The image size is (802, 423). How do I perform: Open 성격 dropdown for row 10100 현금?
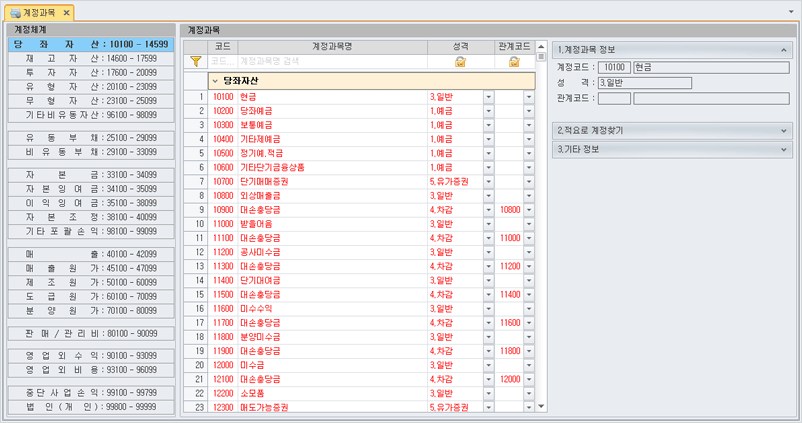pos(488,97)
